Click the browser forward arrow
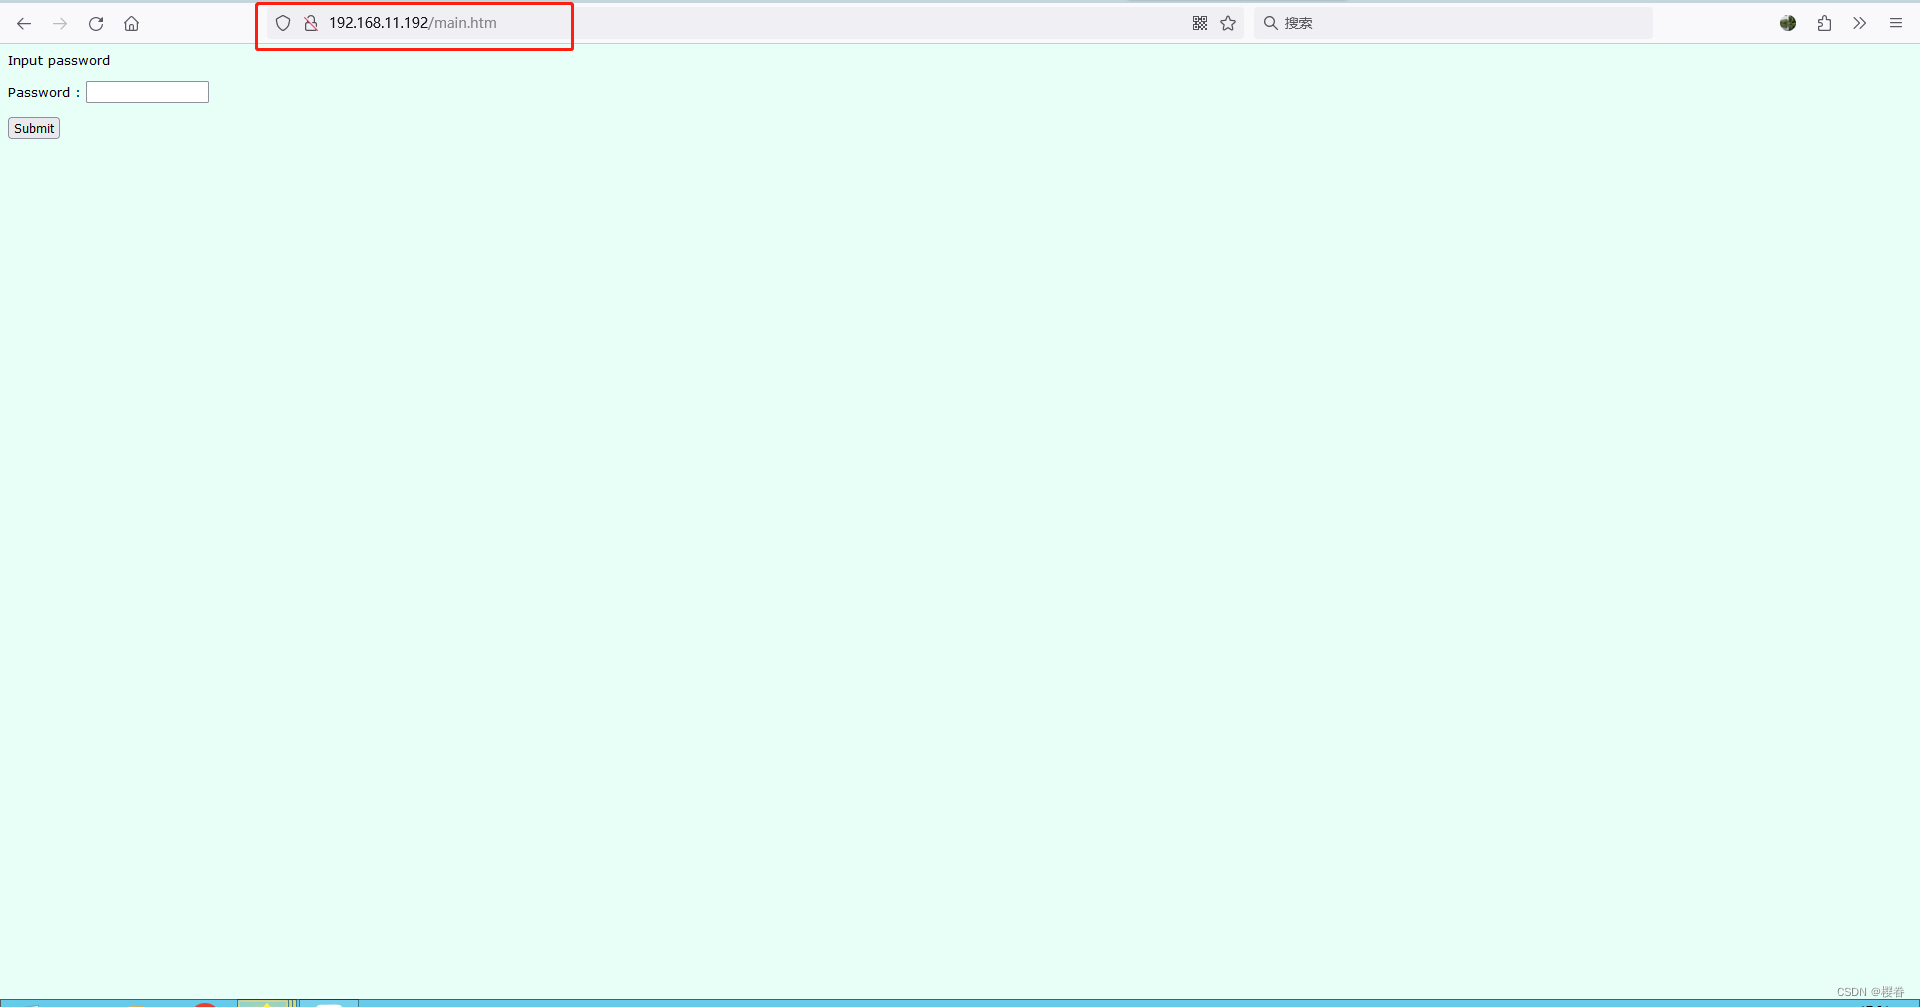1920x1007 pixels. pos(60,23)
